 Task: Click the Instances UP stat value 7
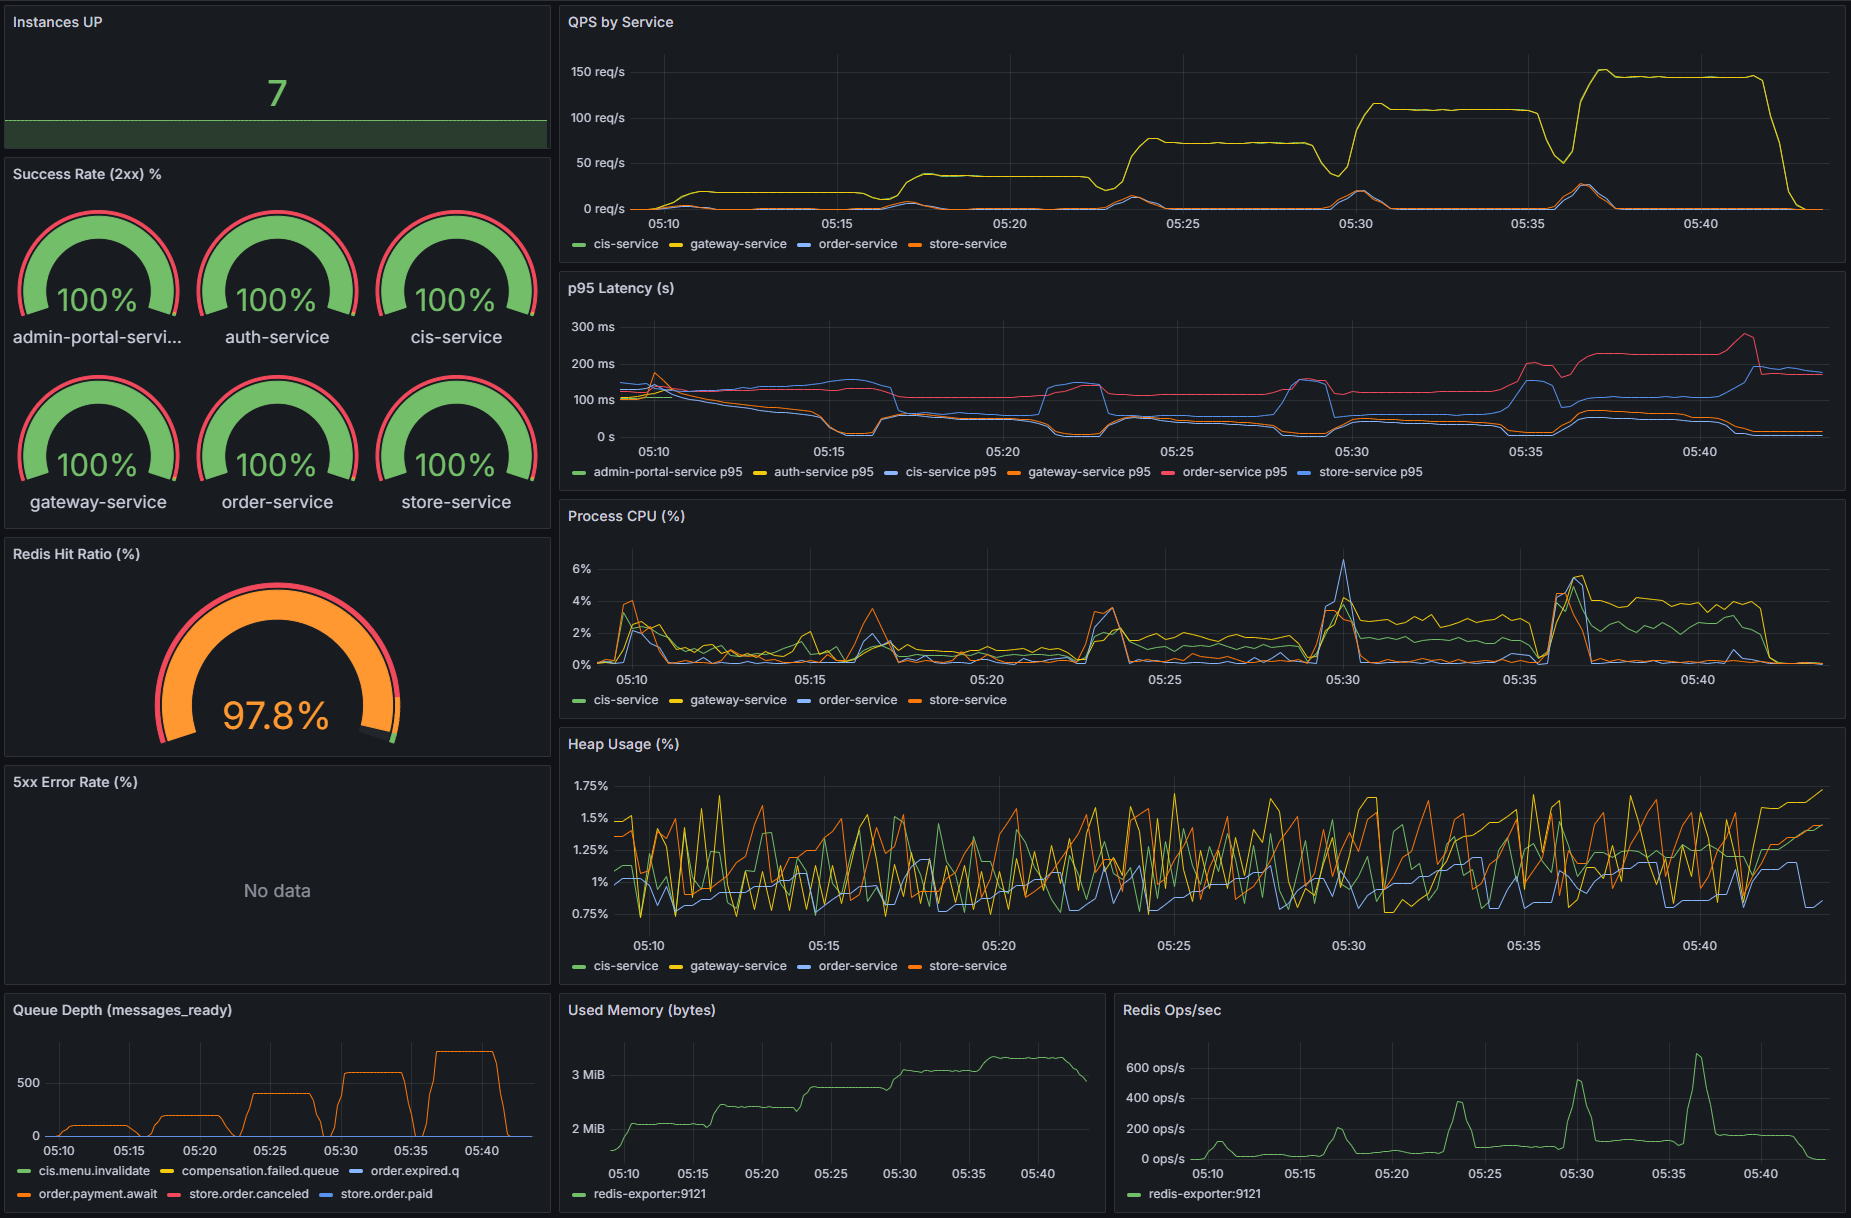click(276, 91)
